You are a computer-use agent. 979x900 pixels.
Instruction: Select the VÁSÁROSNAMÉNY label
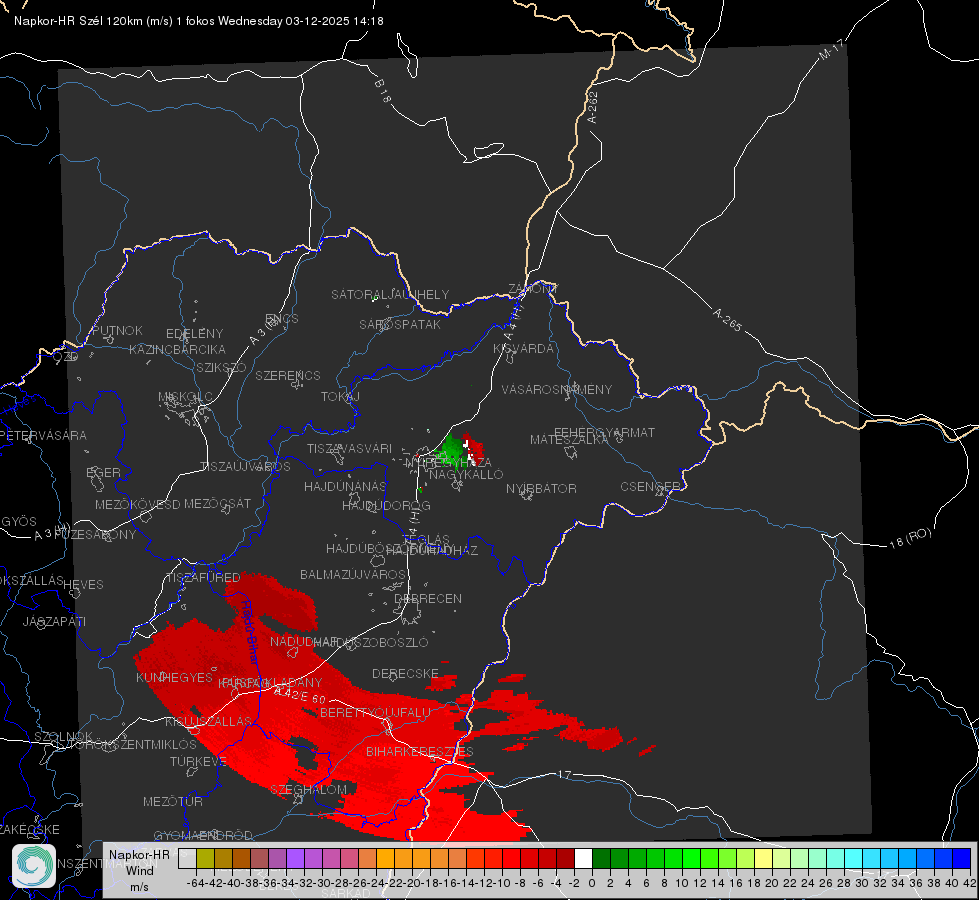(557, 389)
